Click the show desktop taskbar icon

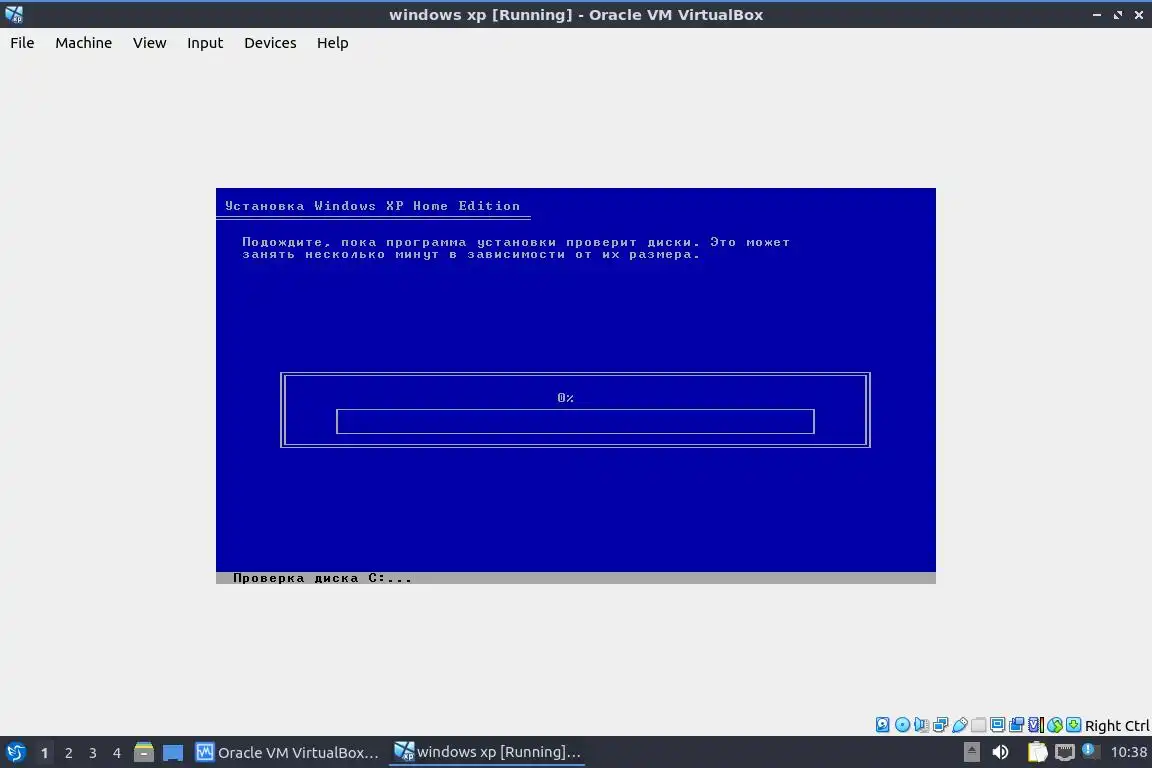point(173,753)
